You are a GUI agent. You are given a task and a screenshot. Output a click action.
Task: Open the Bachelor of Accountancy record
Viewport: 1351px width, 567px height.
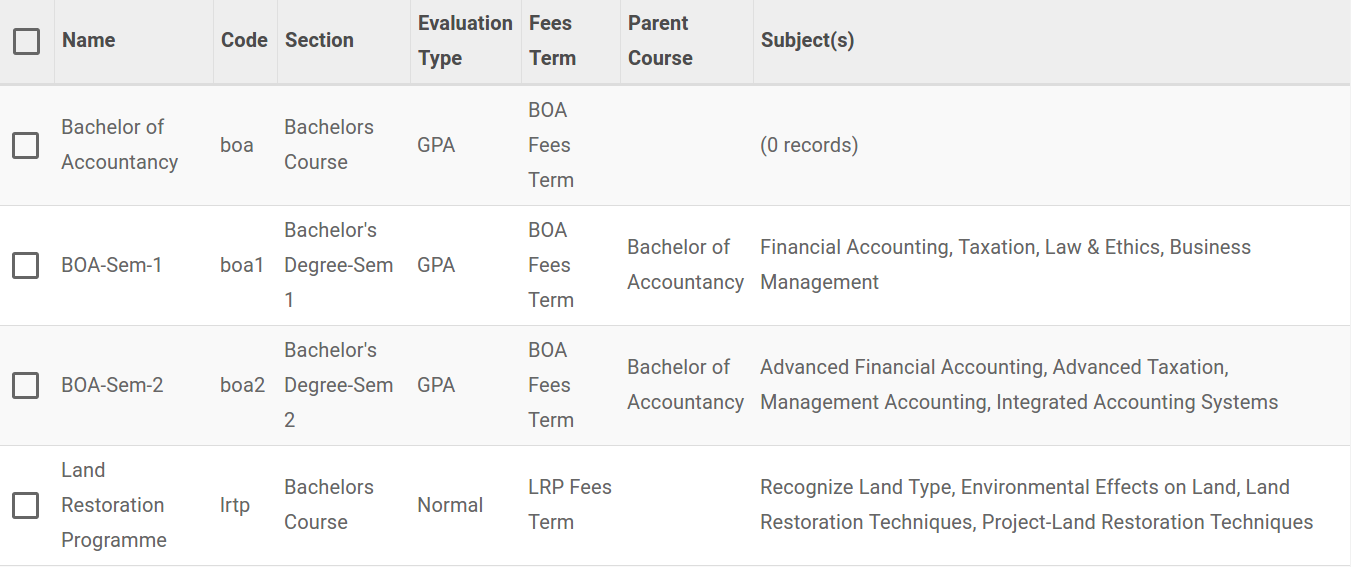click(119, 145)
